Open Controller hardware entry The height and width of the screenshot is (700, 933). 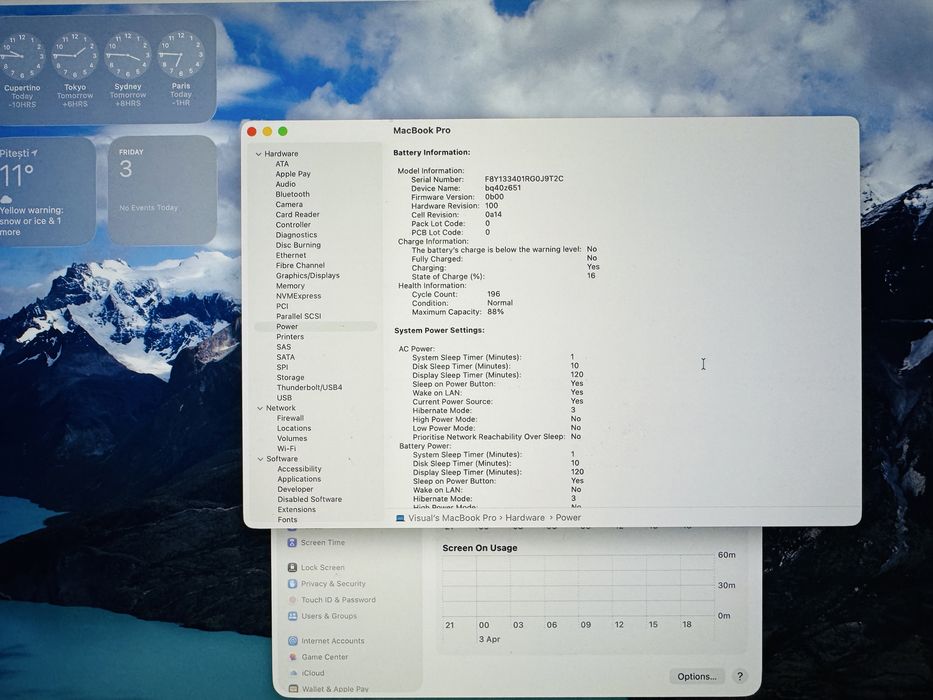click(x=293, y=224)
